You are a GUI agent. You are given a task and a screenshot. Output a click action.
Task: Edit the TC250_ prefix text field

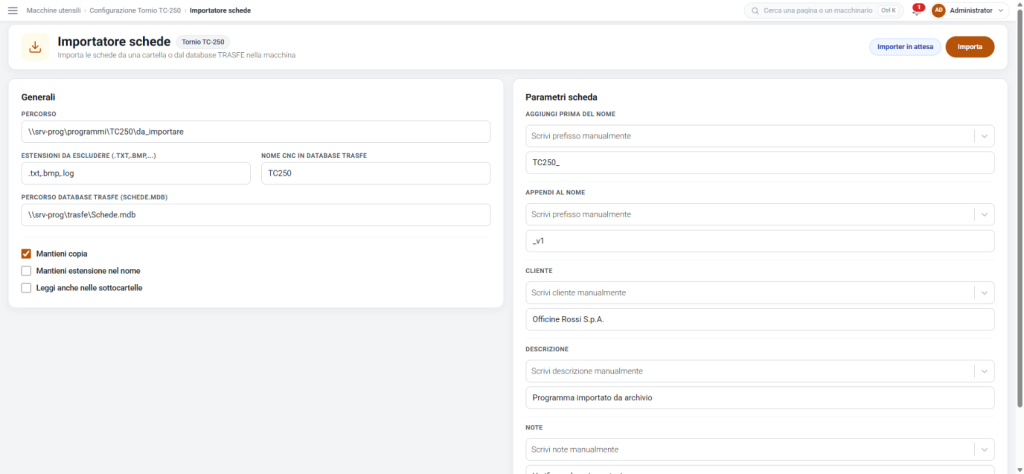760,163
